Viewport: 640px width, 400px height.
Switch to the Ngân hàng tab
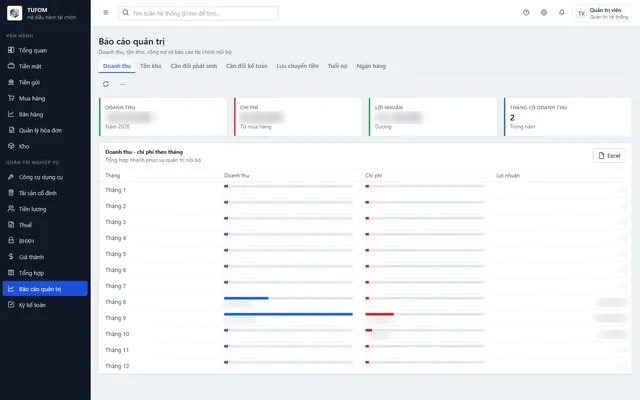pyautogui.click(x=371, y=66)
